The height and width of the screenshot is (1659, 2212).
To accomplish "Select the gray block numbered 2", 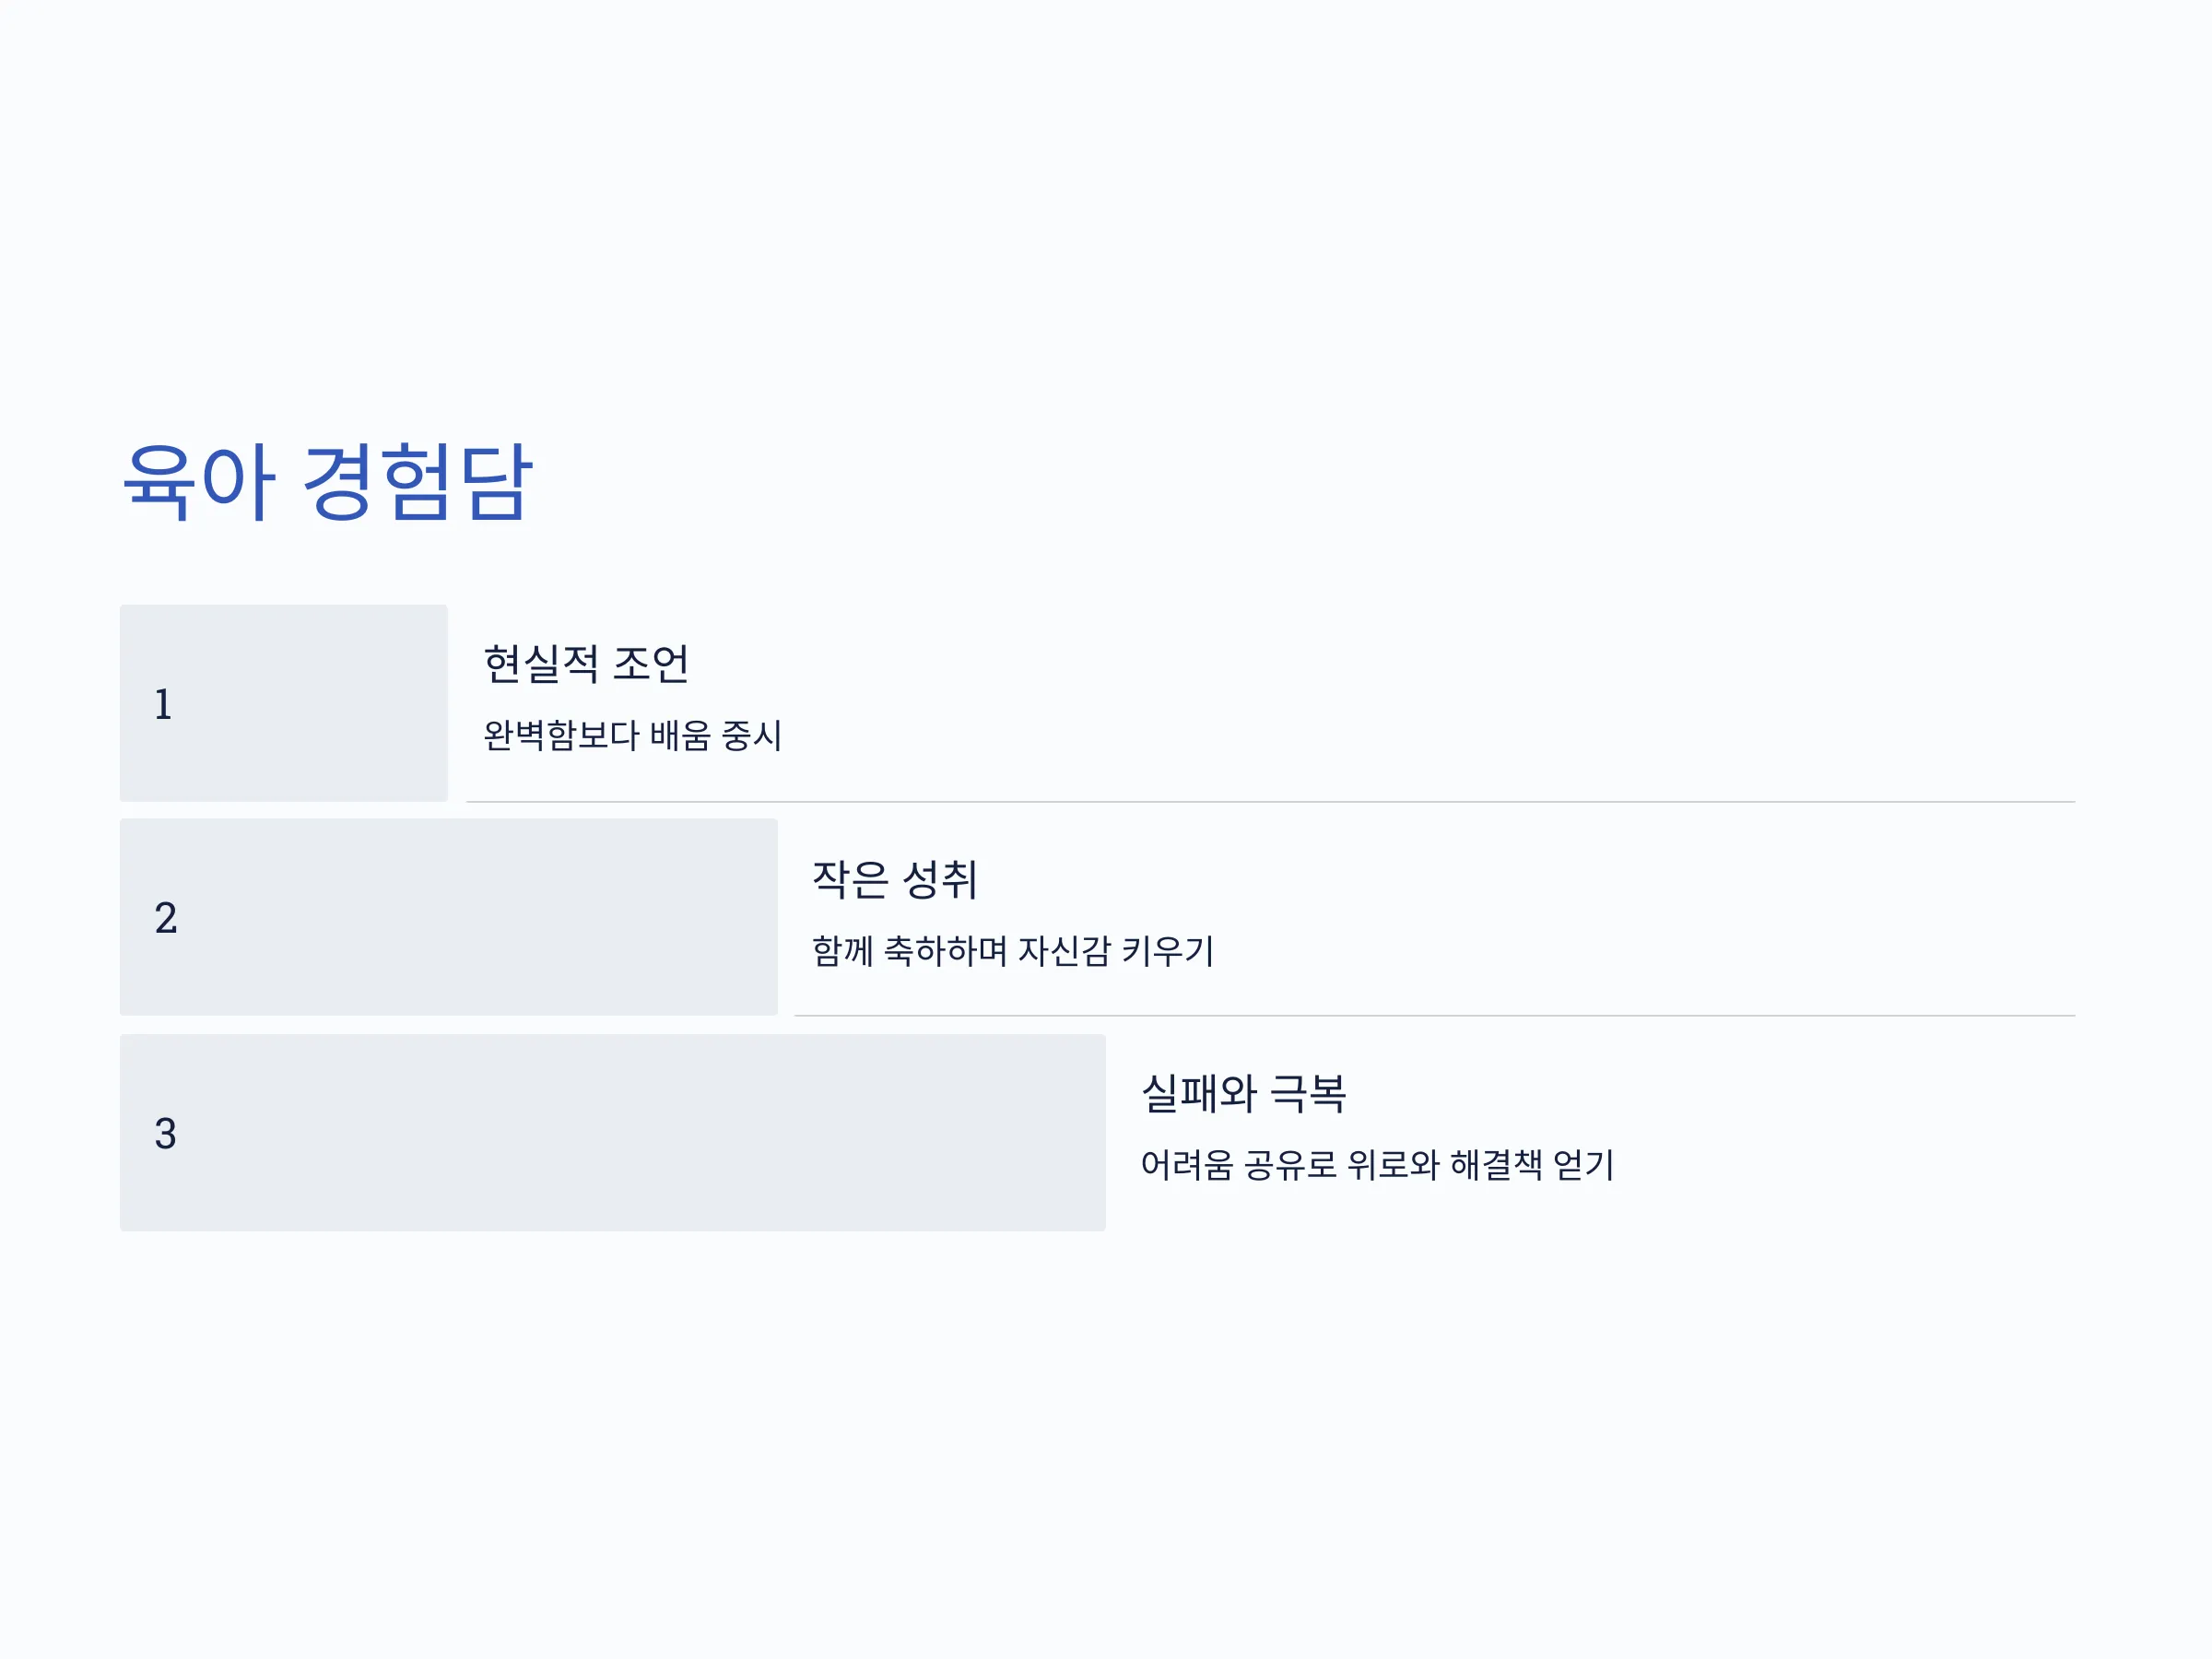I will click(449, 917).
